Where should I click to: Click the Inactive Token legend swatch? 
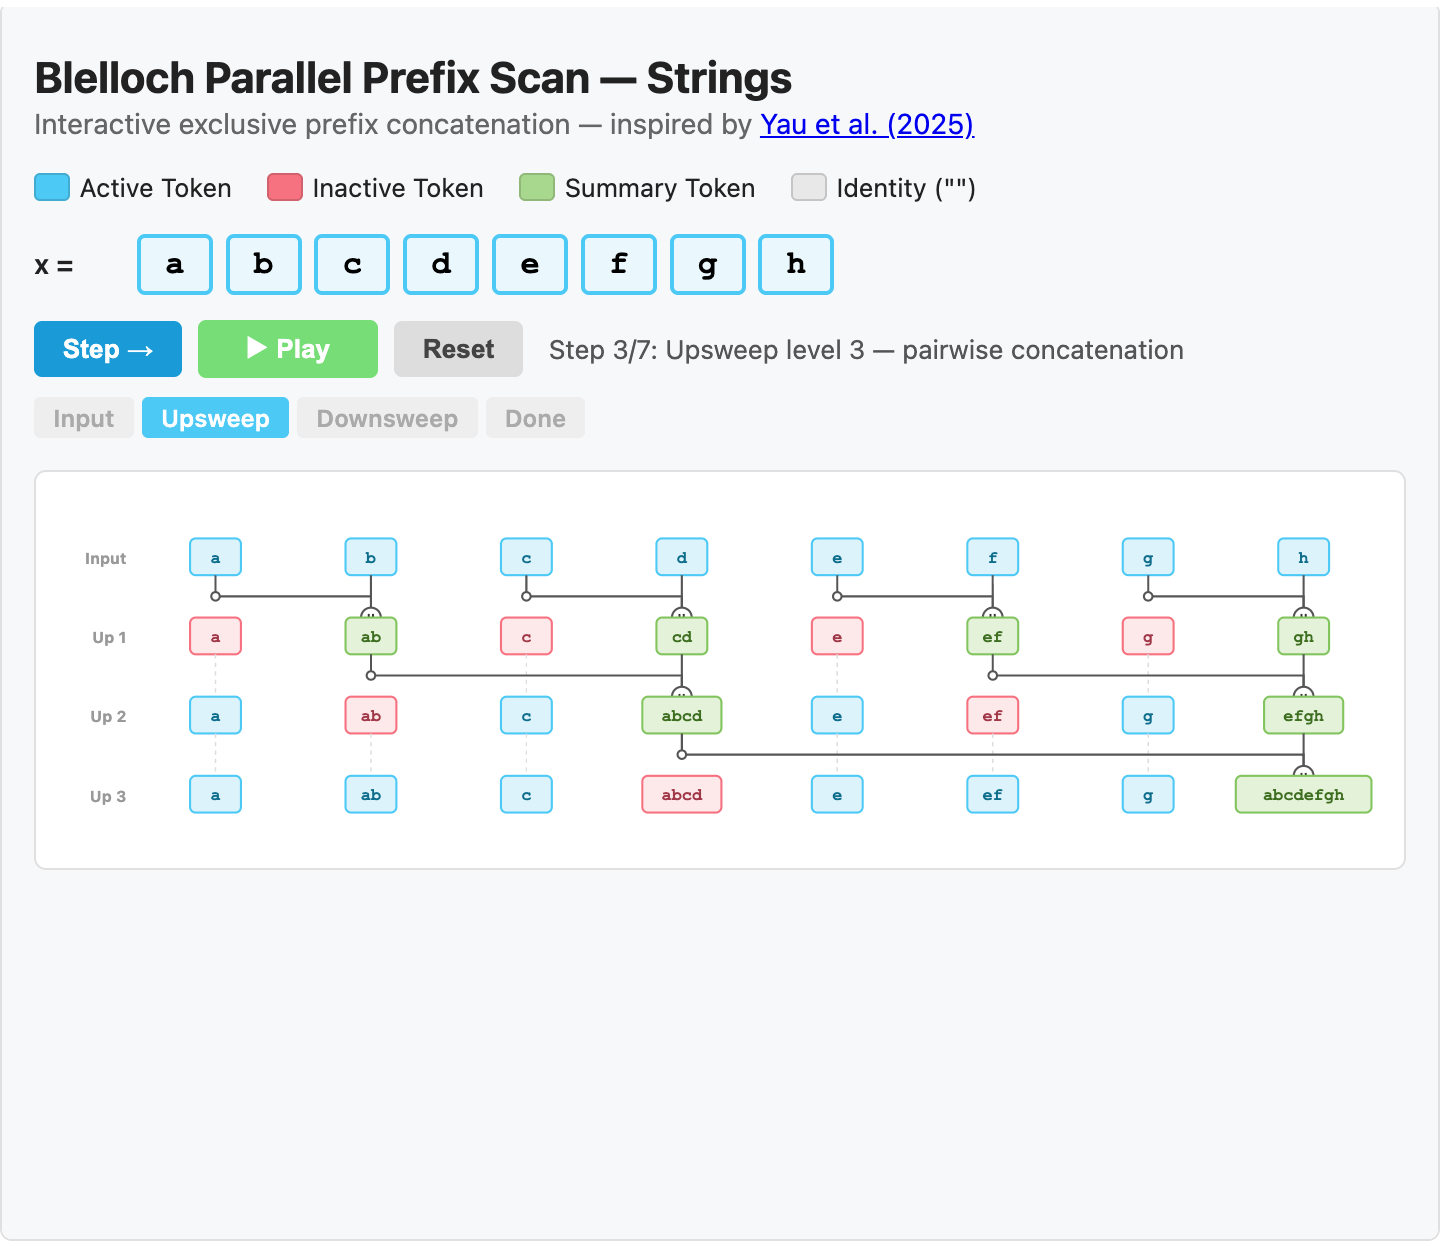(x=285, y=187)
